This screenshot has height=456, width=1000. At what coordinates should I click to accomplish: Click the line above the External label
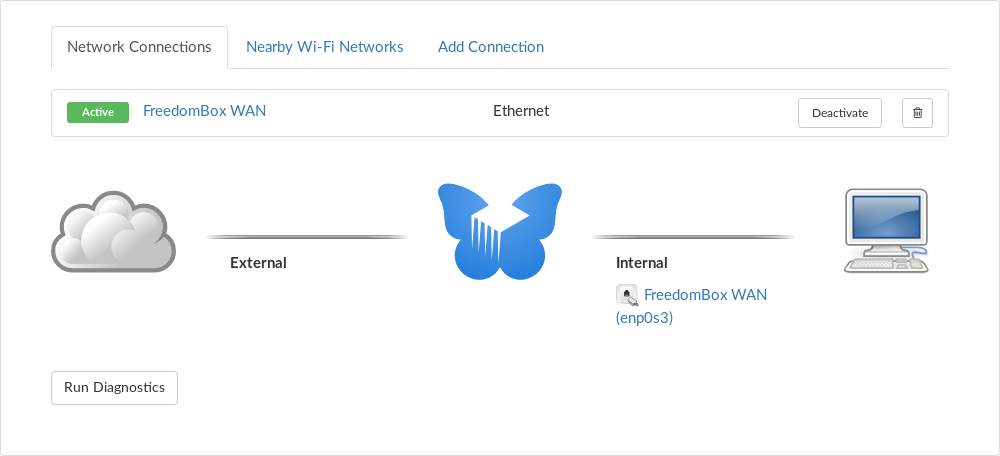[307, 237]
